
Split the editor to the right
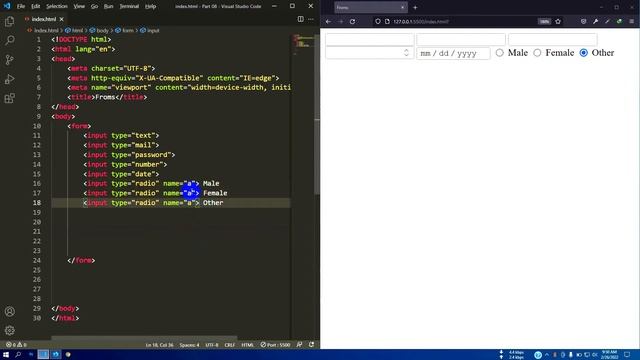(300, 19)
